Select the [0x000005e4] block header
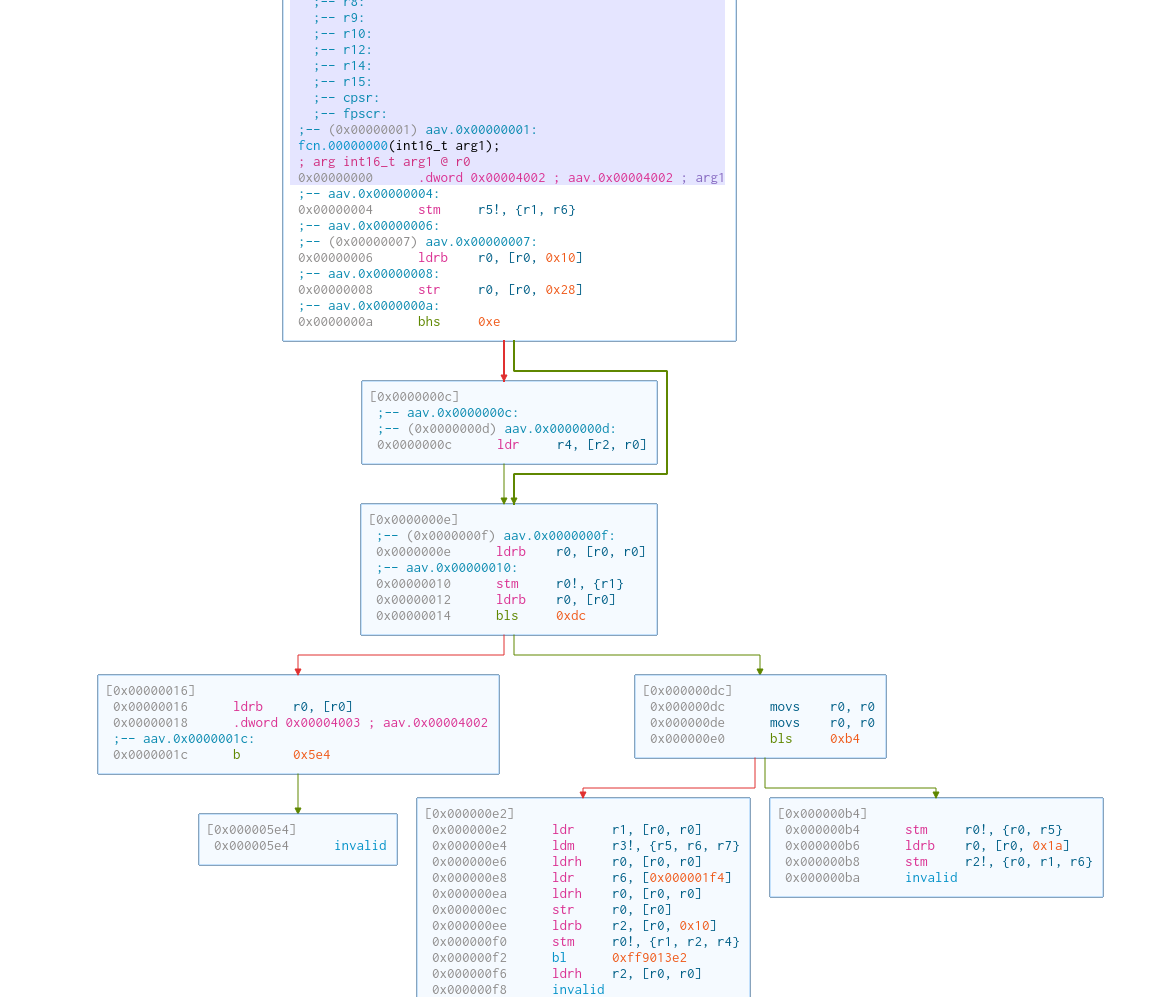Screen dimensions: 1158x997 tap(251, 829)
